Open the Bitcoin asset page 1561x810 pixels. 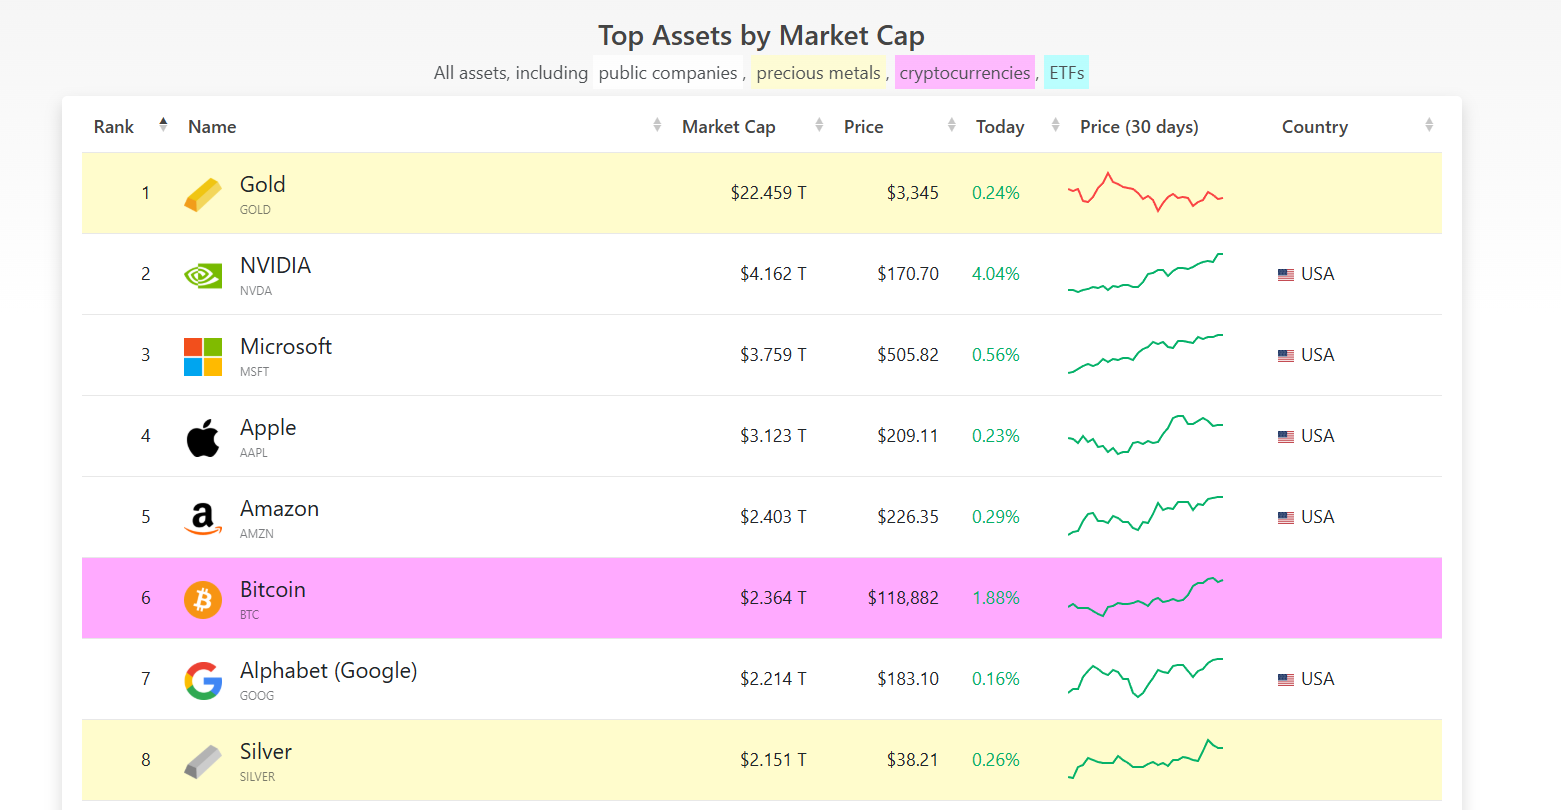coord(273,590)
